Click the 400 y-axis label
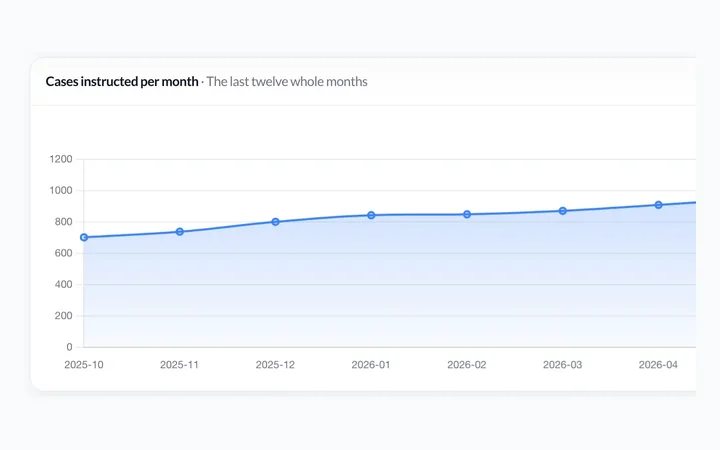This screenshot has height=450, width=720. click(x=63, y=284)
